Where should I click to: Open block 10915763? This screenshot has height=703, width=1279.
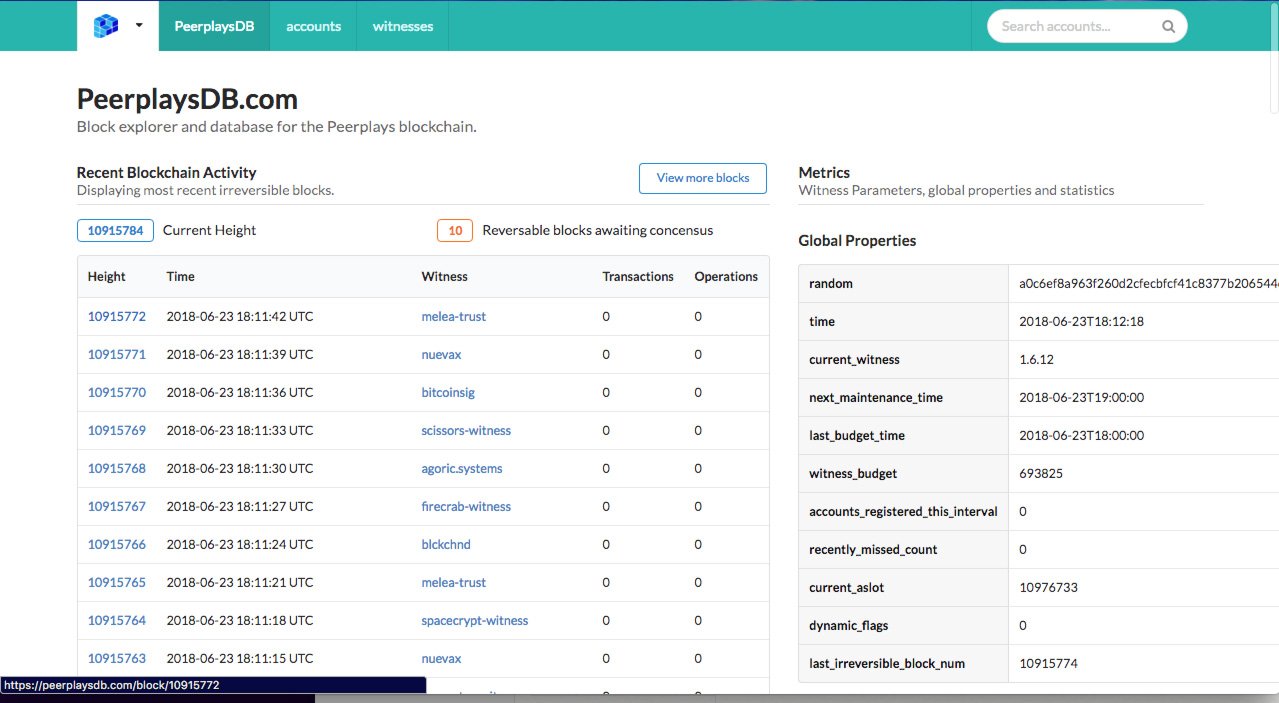[117, 659]
